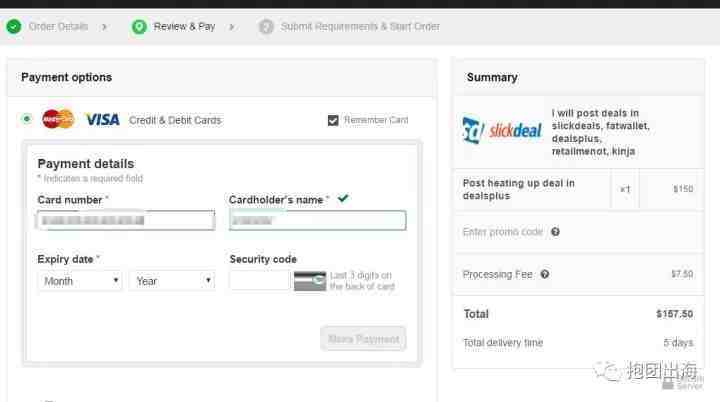Screen dimensions: 720x402
Task: Click the green Order Details checkmark icon
Action: (14, 27)
